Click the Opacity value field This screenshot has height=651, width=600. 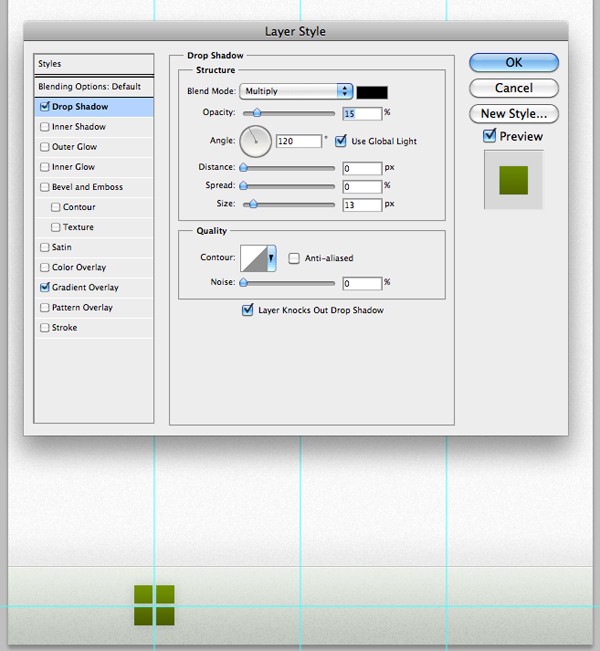362,113
